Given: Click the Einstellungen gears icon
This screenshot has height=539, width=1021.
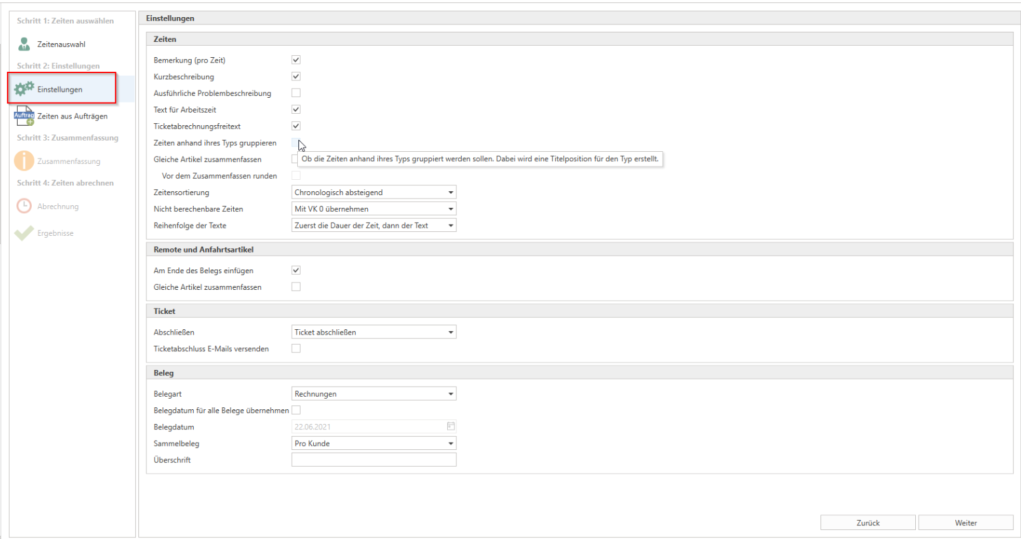Looking at the screenshot, I should [x=24, y=89].
